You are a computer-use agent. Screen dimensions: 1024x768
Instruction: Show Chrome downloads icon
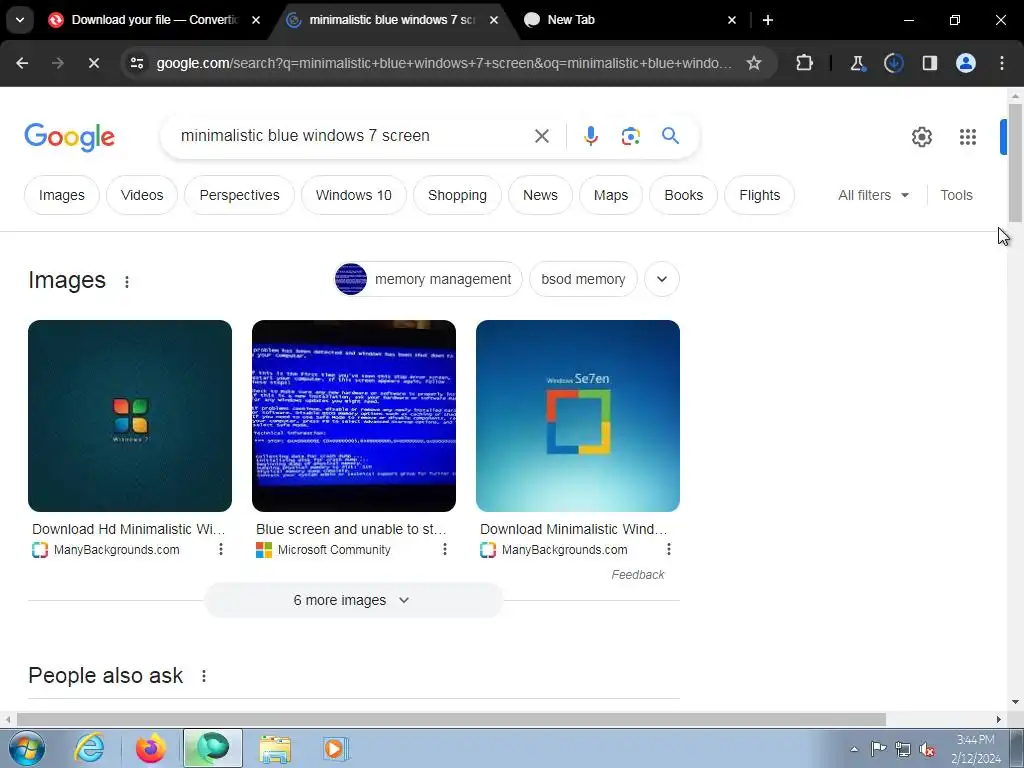893,63
